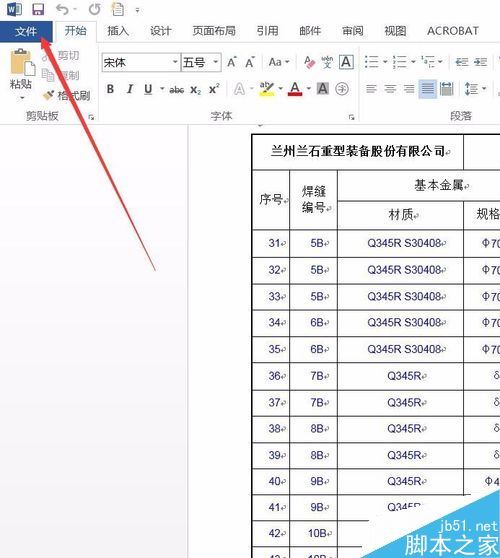Apply the yellow text highlight color
This screenshot has height=558, width=500.
coord(267,89)
